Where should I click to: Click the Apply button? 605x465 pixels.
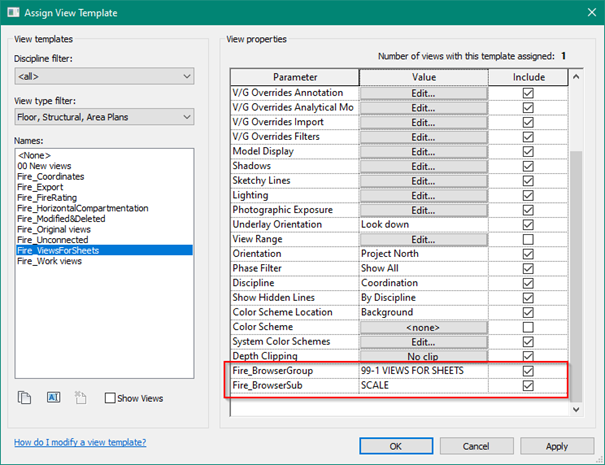pyautogui.click(x=557, y=446)
